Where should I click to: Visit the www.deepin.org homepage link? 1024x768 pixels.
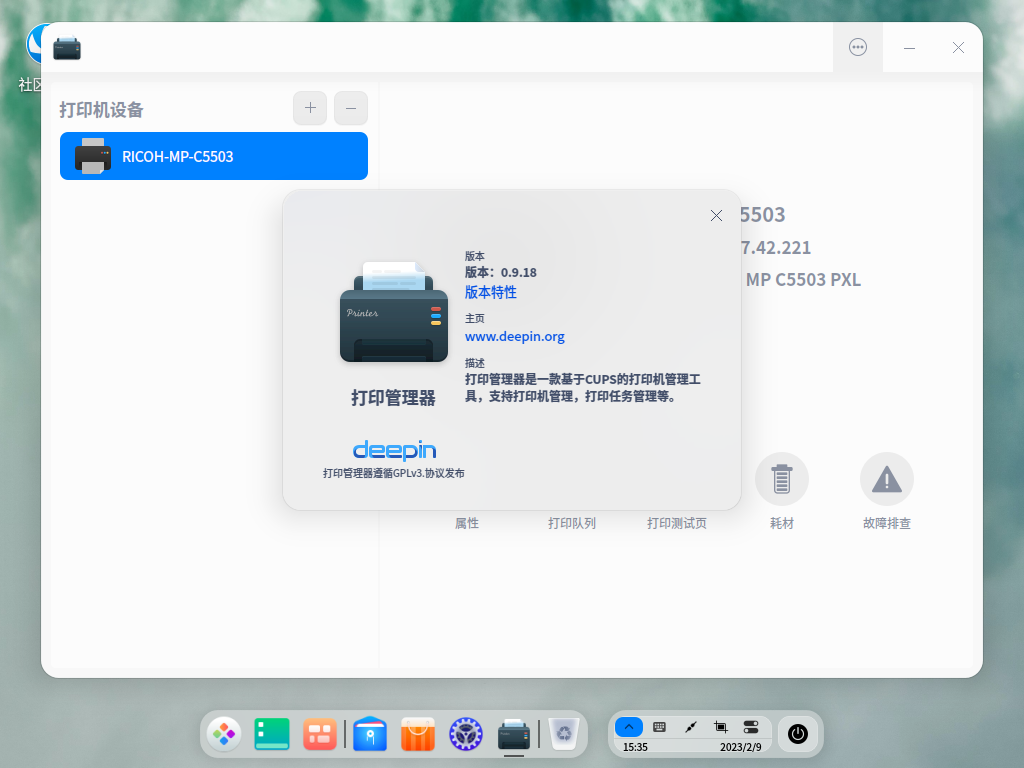pos(515,336)
